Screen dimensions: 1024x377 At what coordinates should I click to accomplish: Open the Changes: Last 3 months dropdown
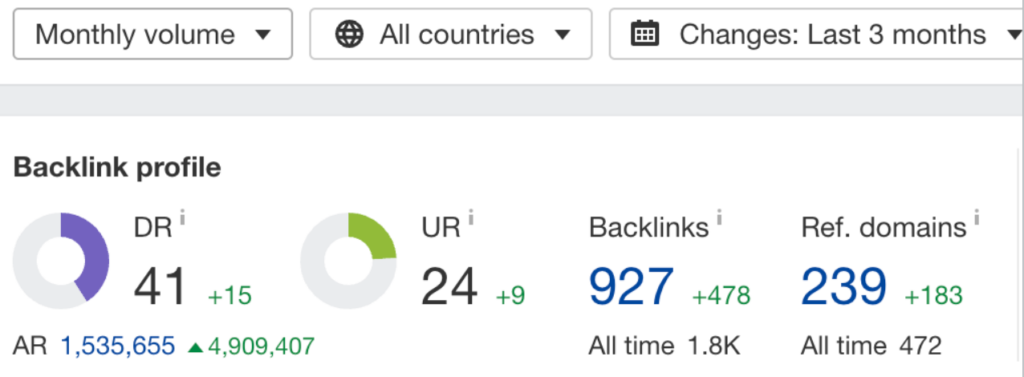[x=816, y=34]
